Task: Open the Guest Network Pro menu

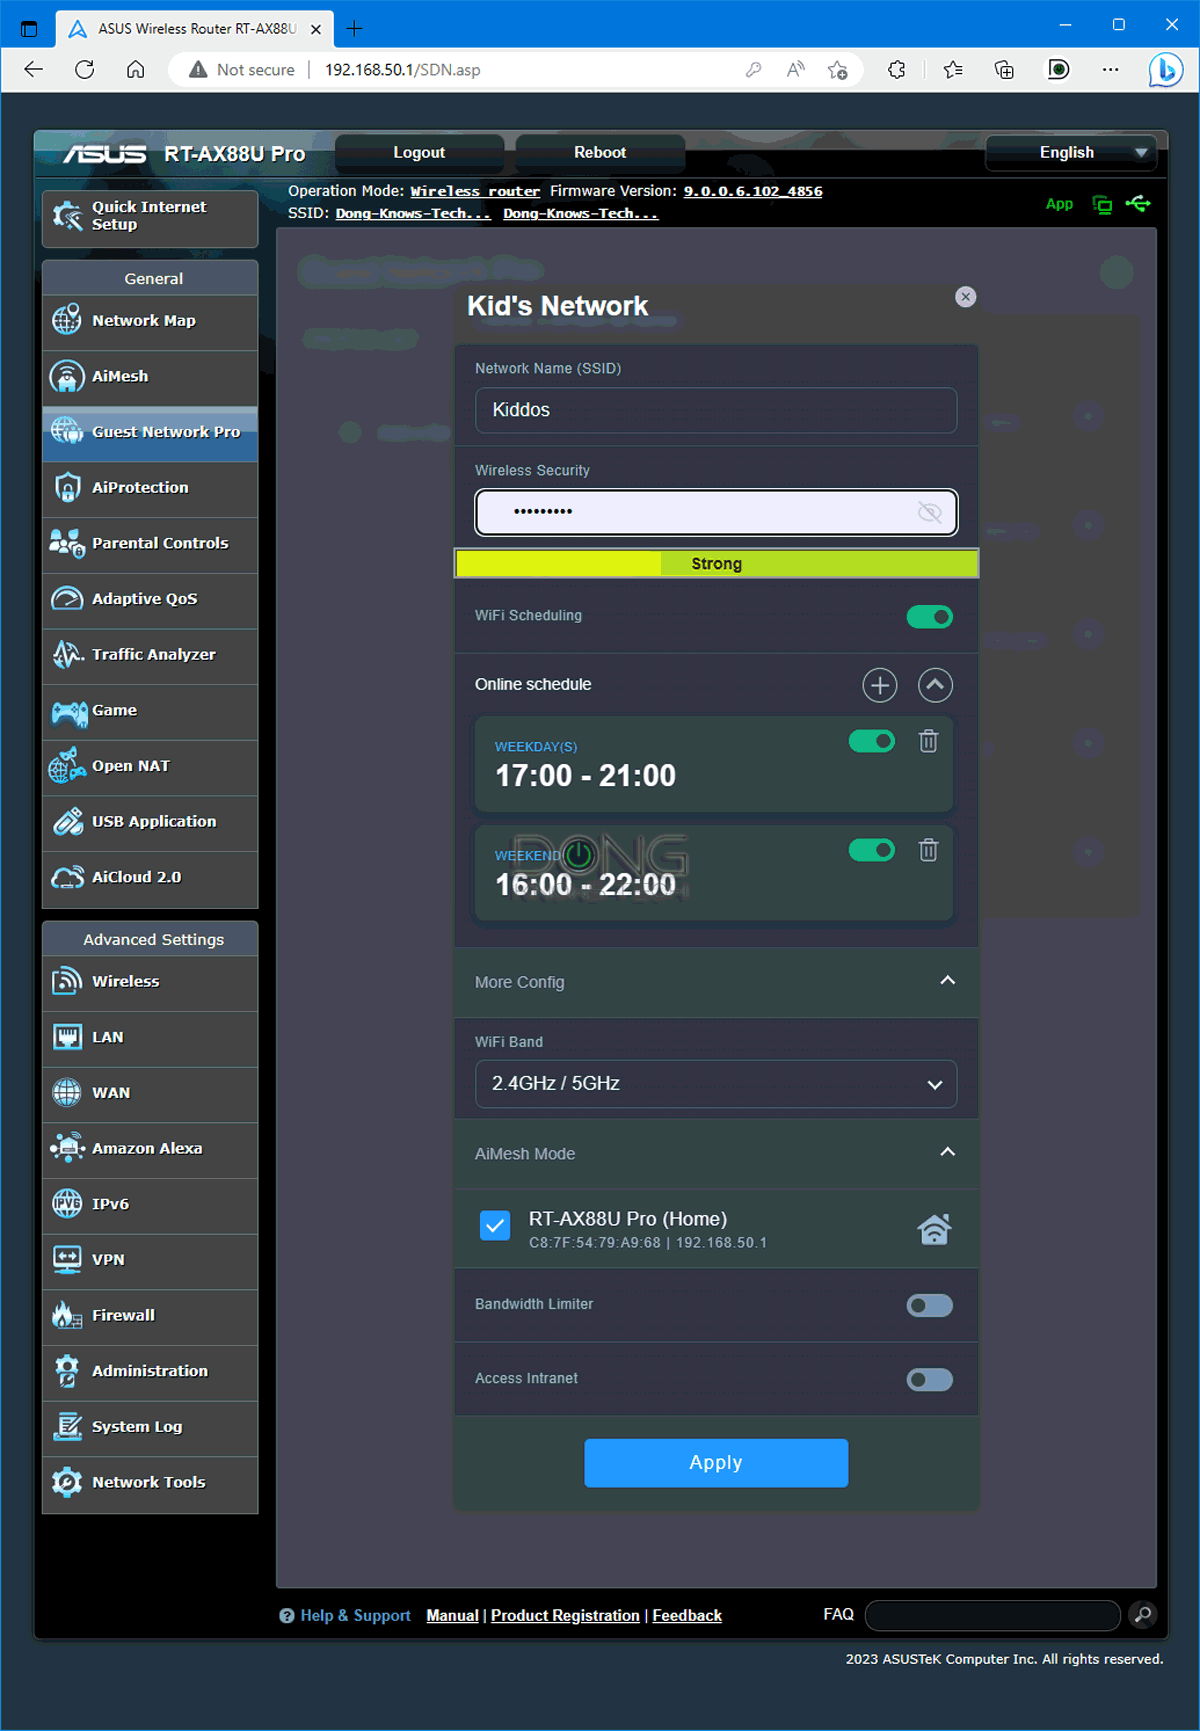Action: [150, 432]
